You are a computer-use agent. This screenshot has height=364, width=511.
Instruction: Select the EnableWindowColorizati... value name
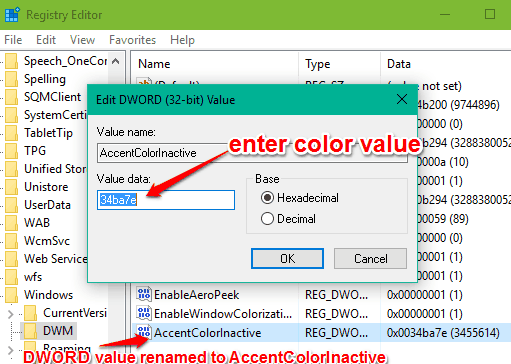tap(223, 314)
